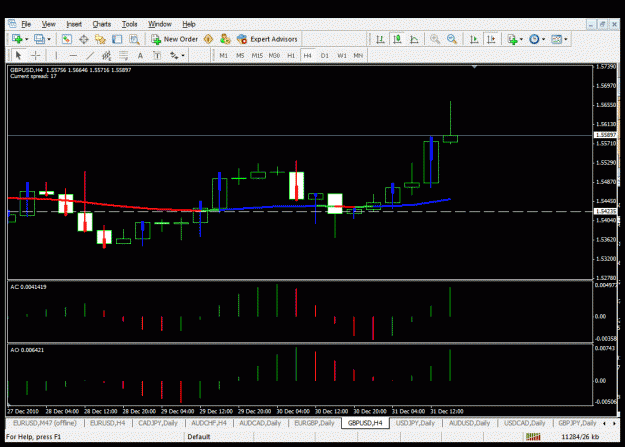Open the Charts menu

click(102, 24)
